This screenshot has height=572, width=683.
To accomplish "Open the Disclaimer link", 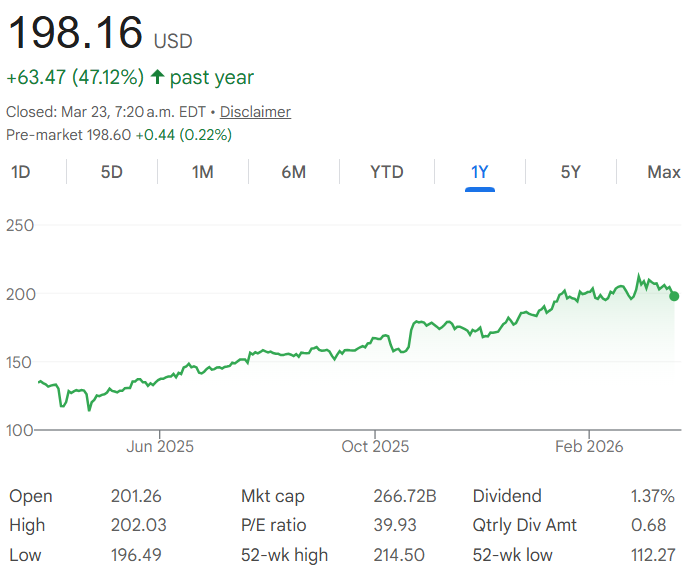I will 255,112.
